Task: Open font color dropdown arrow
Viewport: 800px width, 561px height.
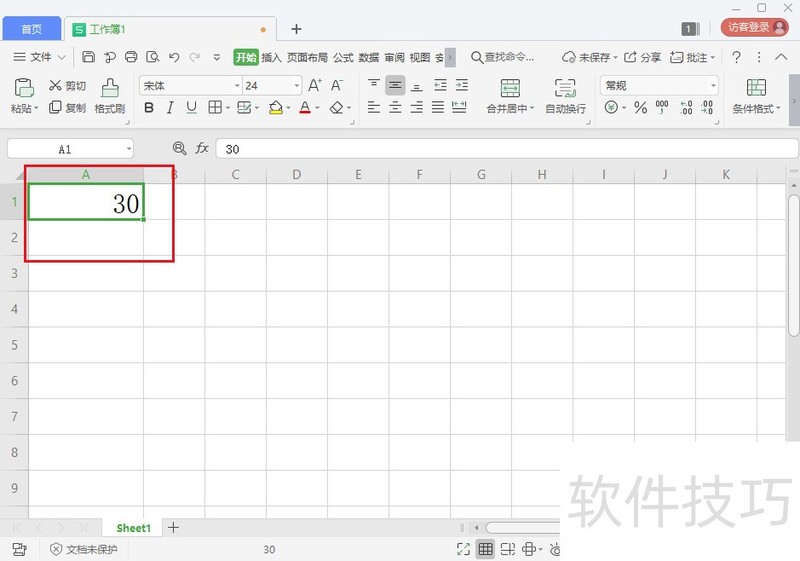Action: click(x=317, y=108)
